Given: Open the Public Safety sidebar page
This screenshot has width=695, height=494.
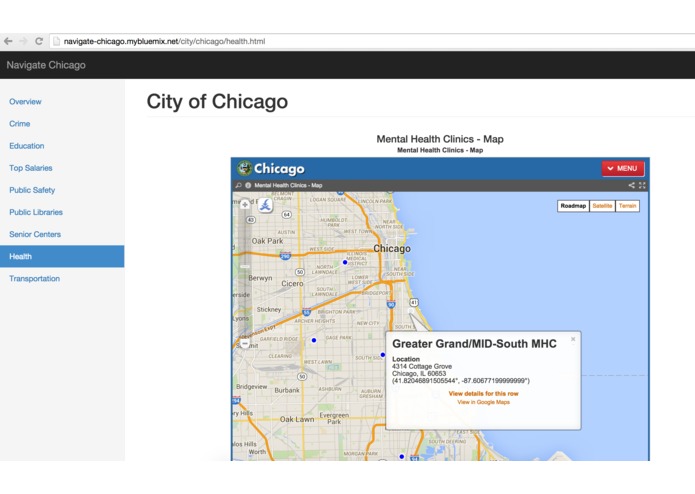Looking at the screenshot, I should click(32, 190).
